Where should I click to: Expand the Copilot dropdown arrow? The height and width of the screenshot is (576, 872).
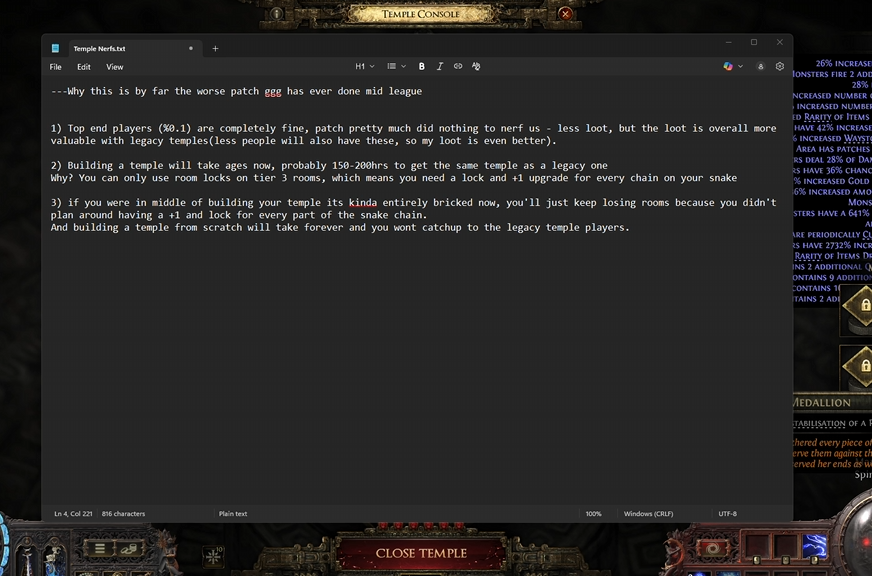pos(741,66)
